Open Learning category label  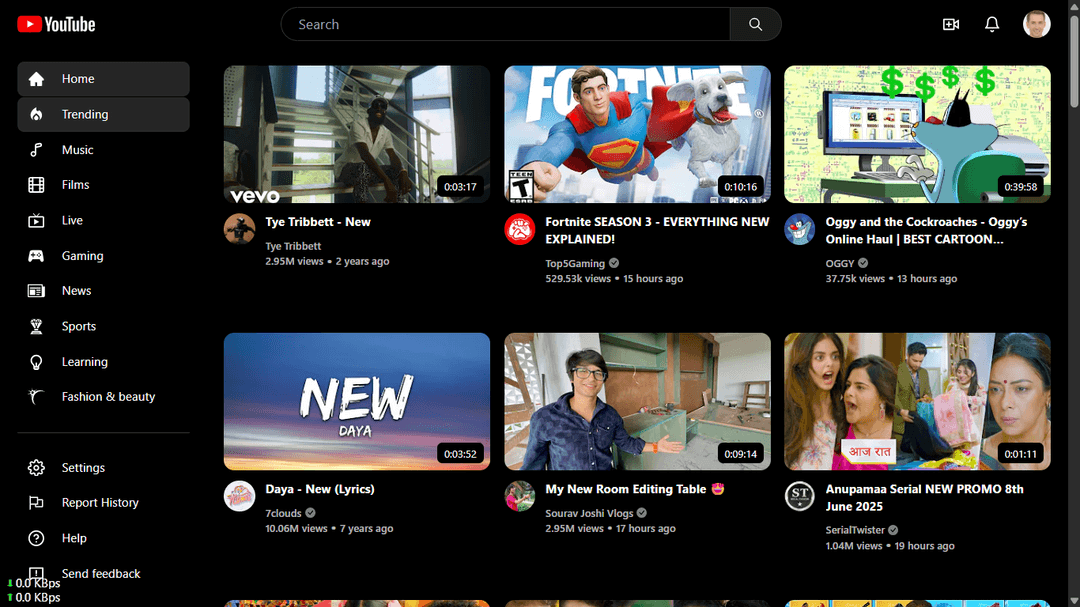[85, 362]
